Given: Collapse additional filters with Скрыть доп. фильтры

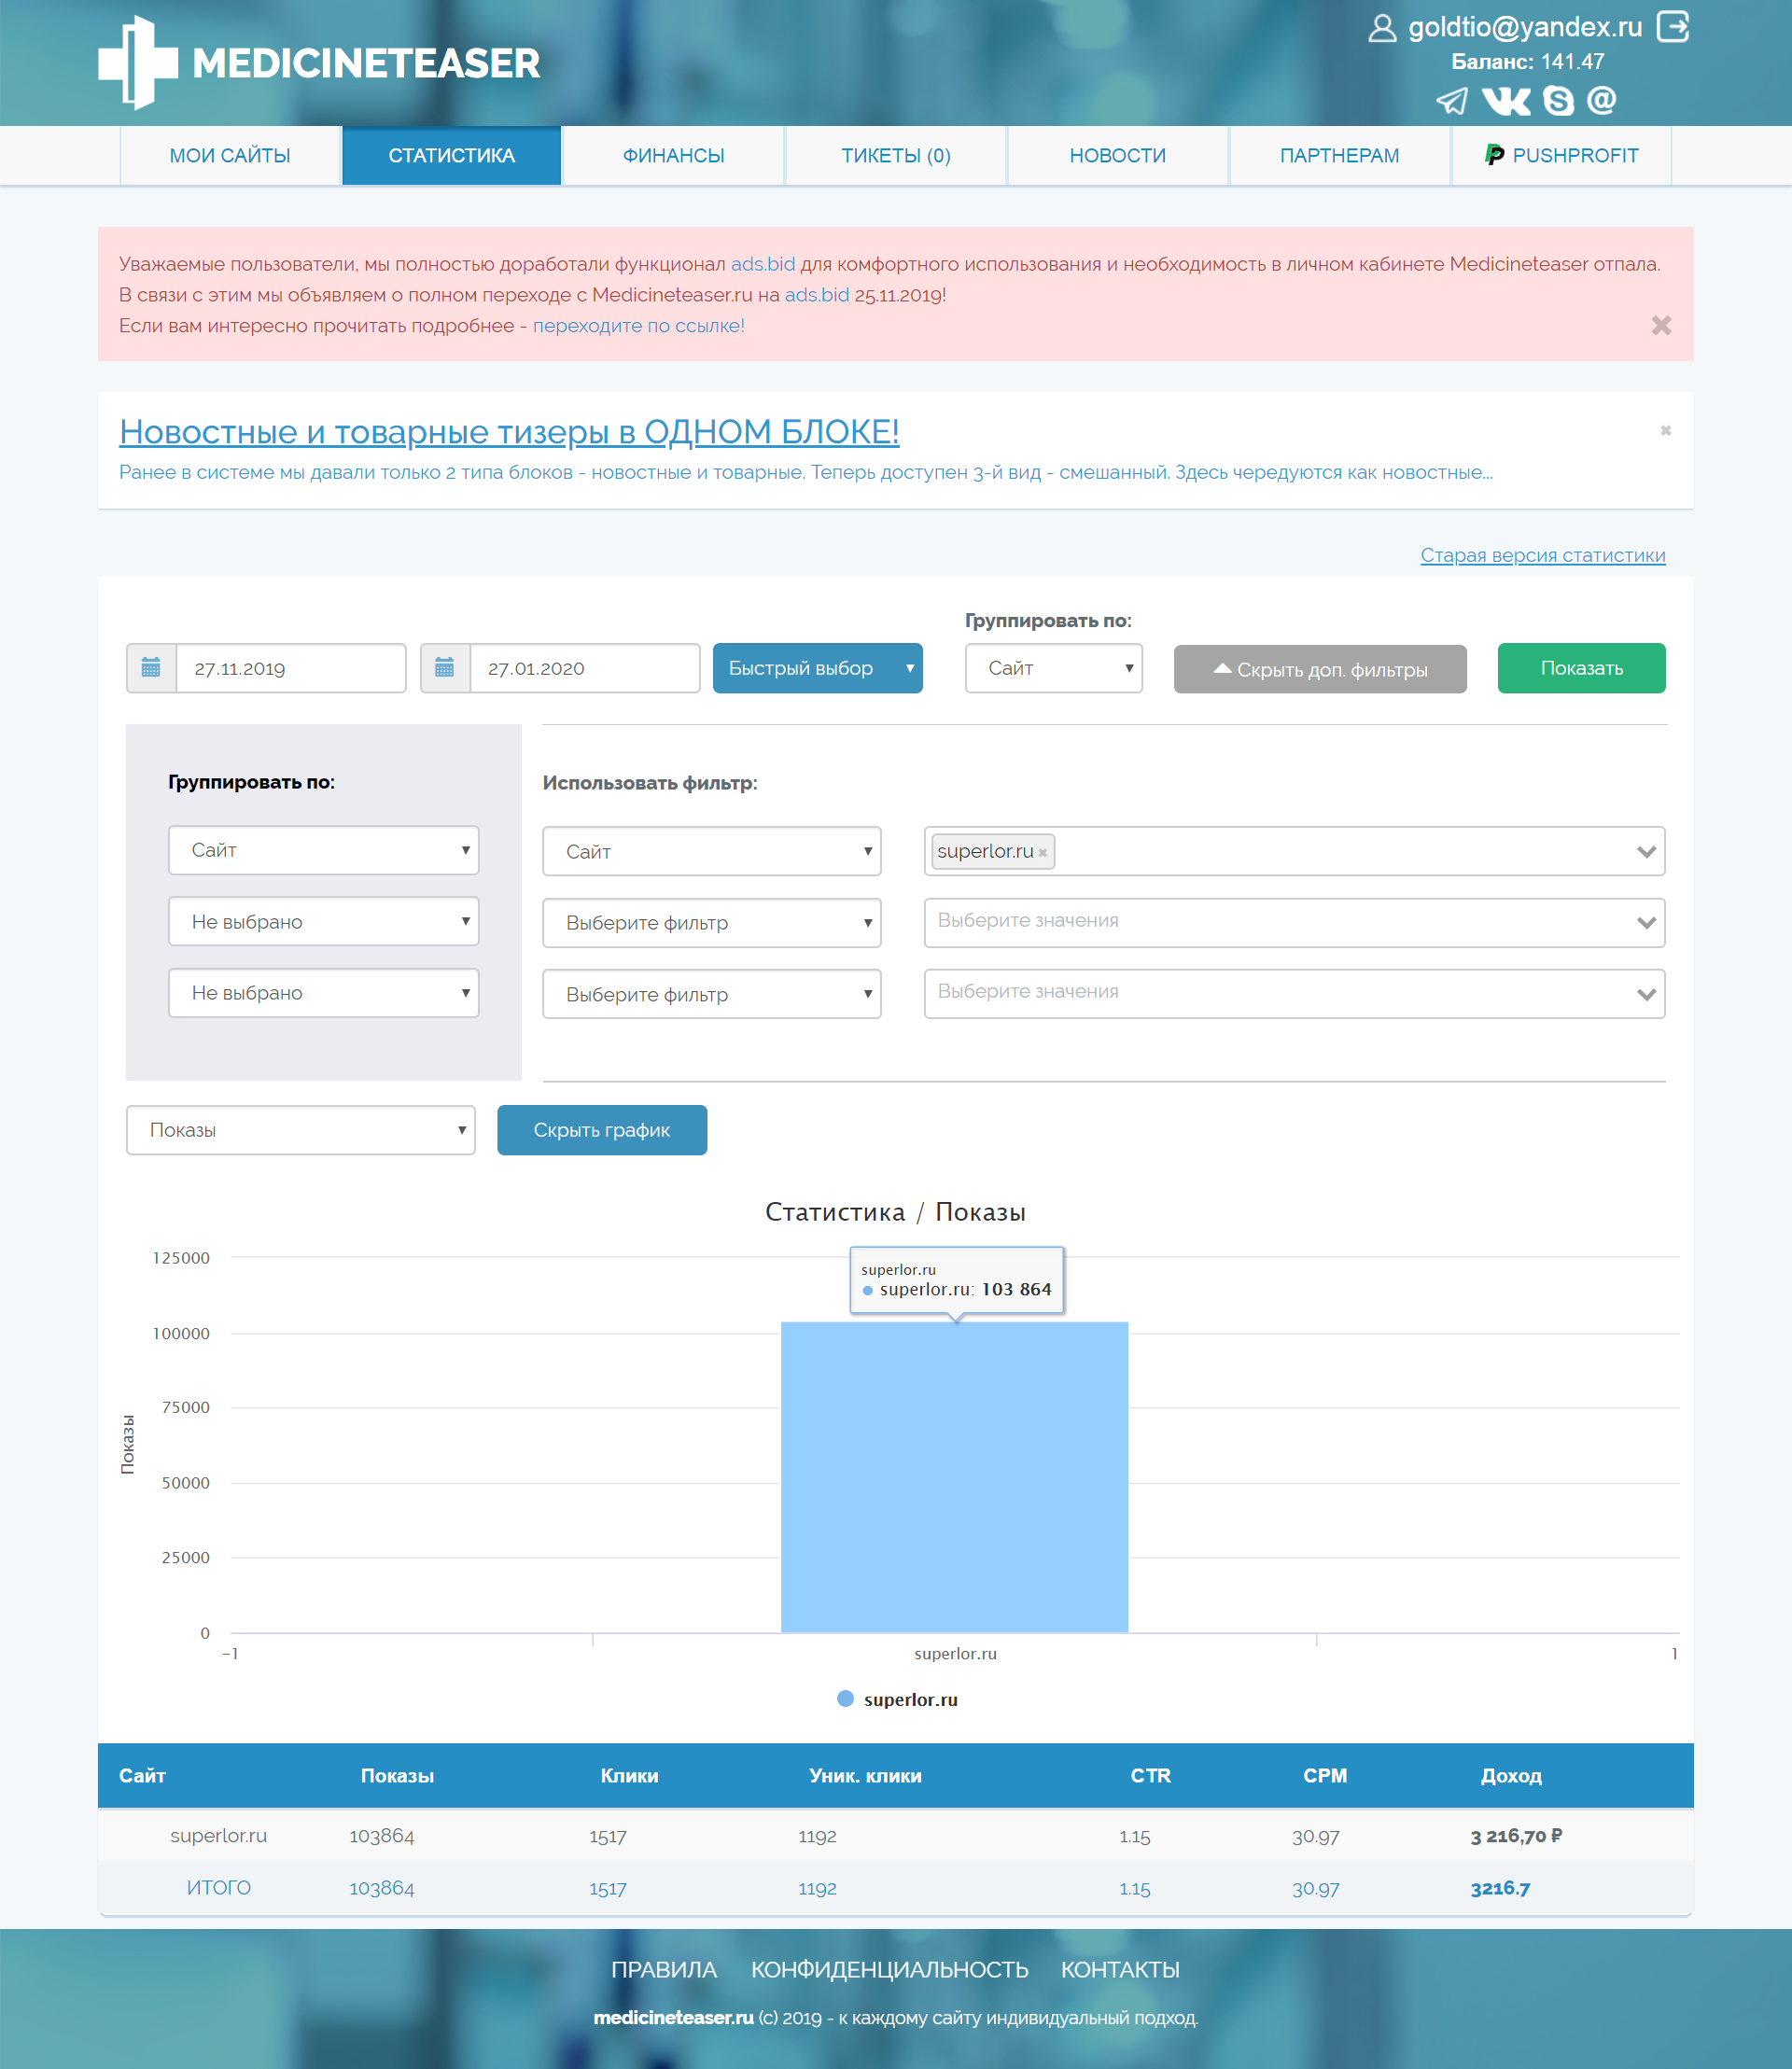Looking at the screenshot, I should click(1319, 669).
